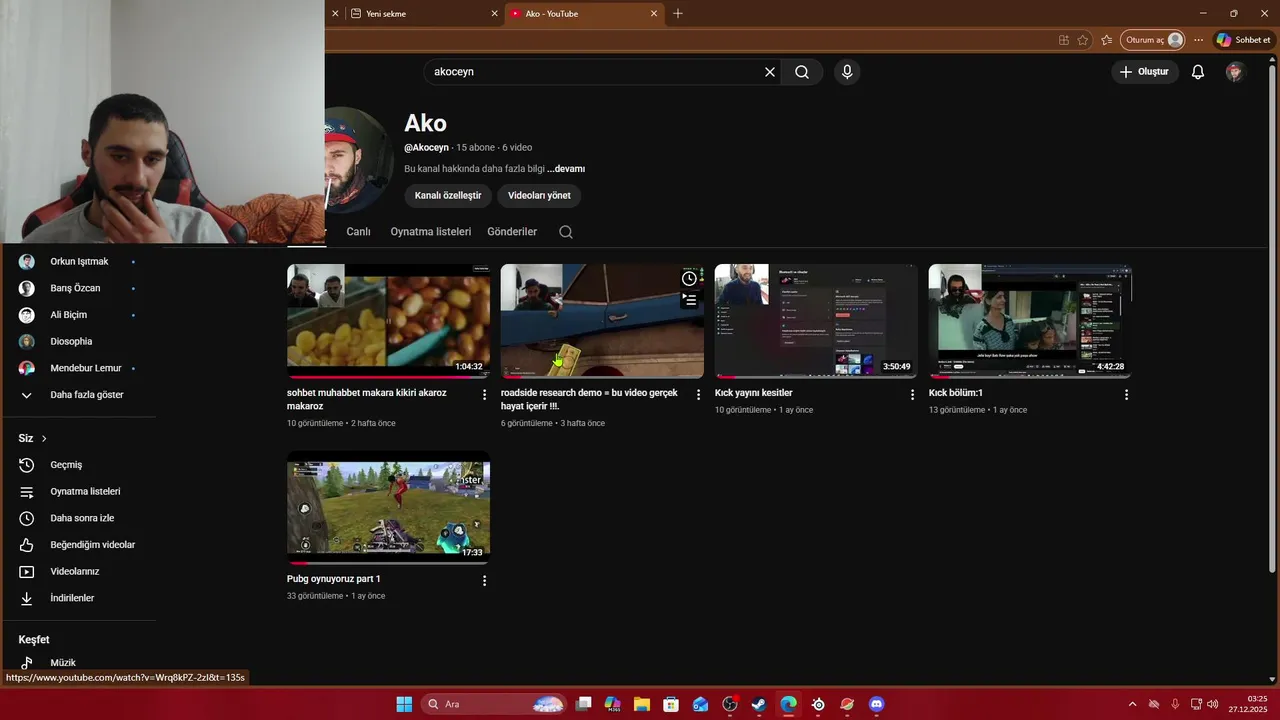Screen dimensions: 1280x720
Task: Open Oynatma listeleri in the sidebar
Action: tap(86, 492)
